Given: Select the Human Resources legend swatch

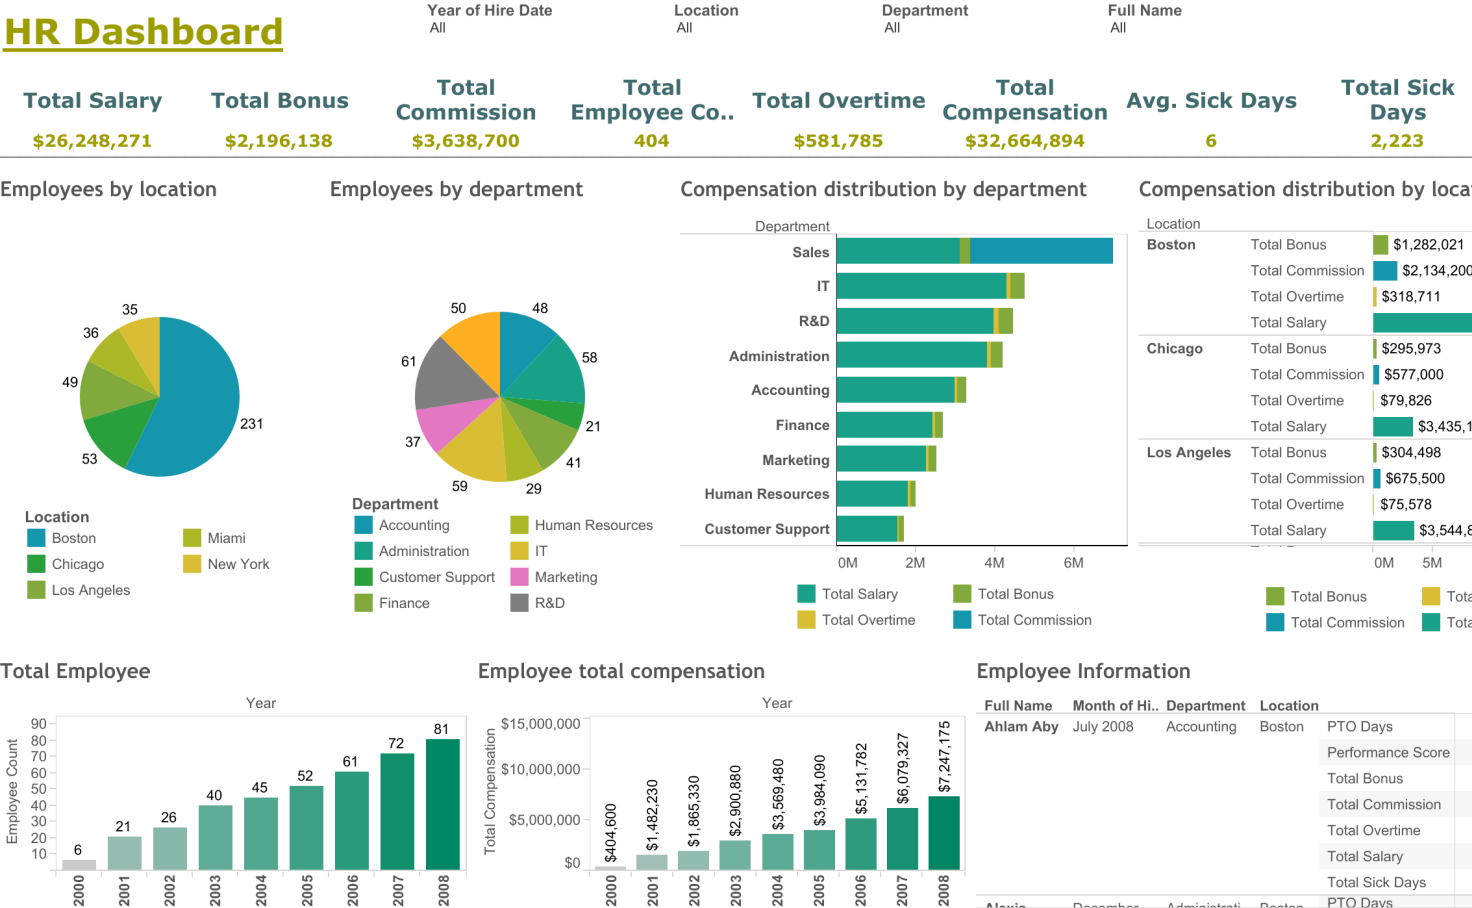Looking at the screenshot, I should (x=519, y=525).
